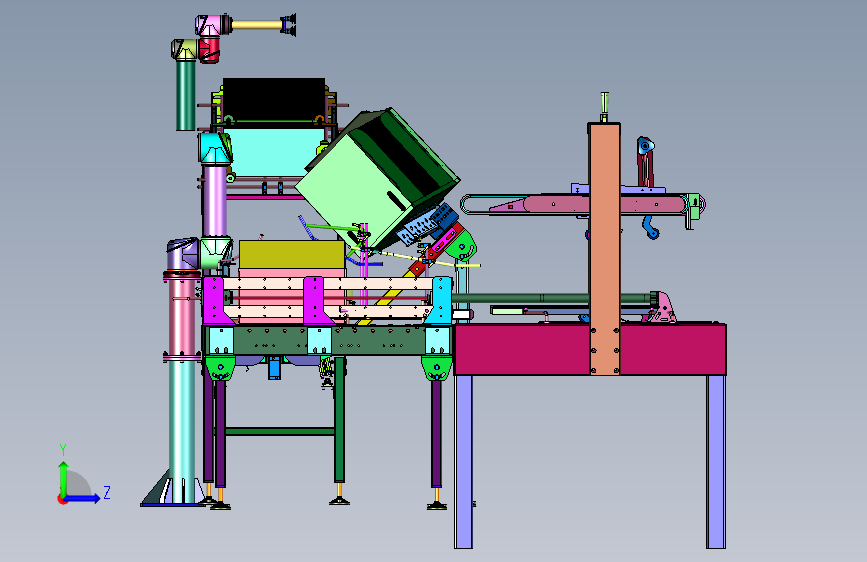Select the cyan robot shoulder joint

tap(215, 148)
